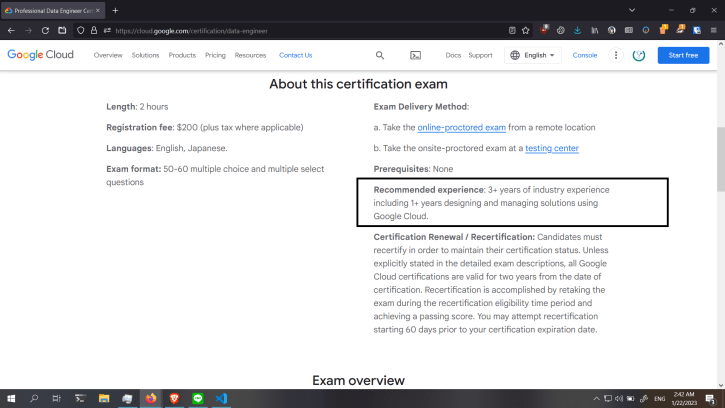Open a new browser tab
This screenshot has width=725, height=408.
coord(116,10)
